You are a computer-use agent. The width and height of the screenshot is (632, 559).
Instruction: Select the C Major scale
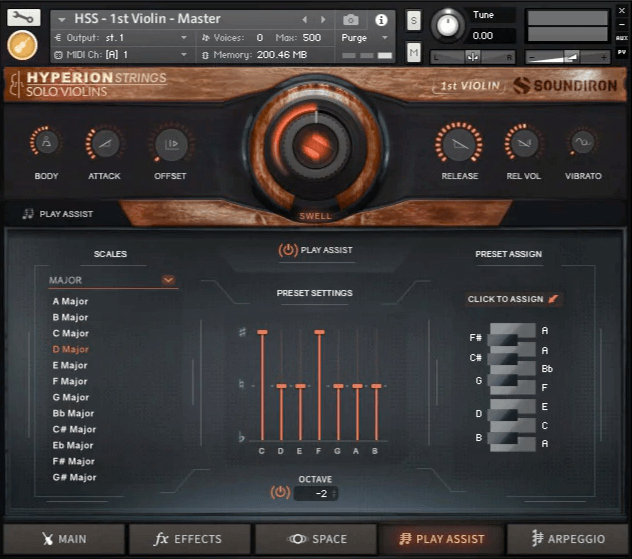(71, 333)
